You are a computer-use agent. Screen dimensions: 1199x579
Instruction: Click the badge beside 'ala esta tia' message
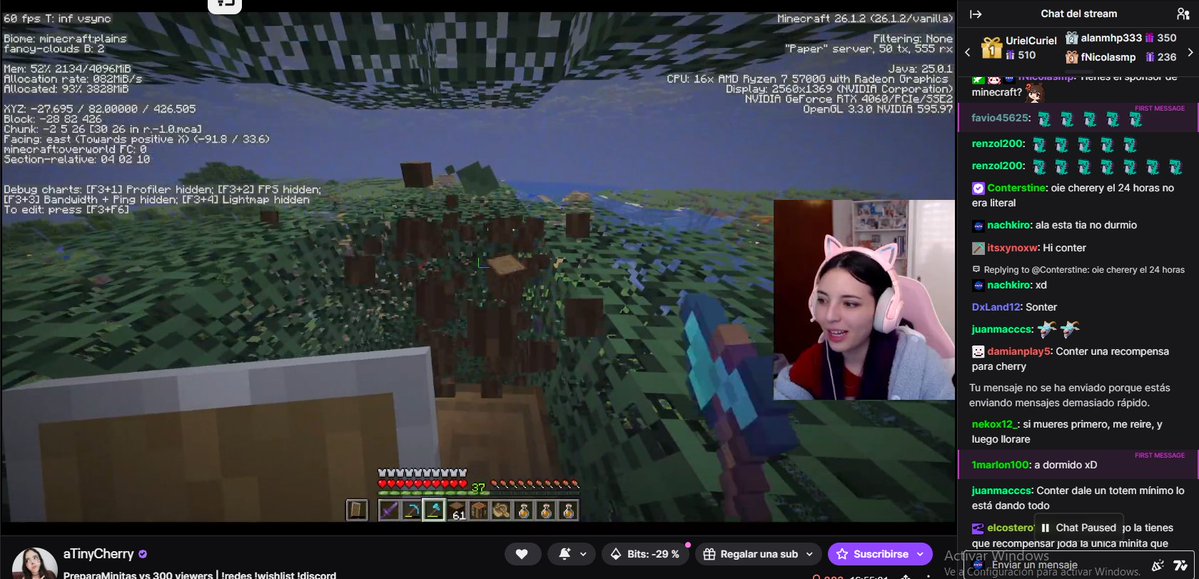[978, 226]
